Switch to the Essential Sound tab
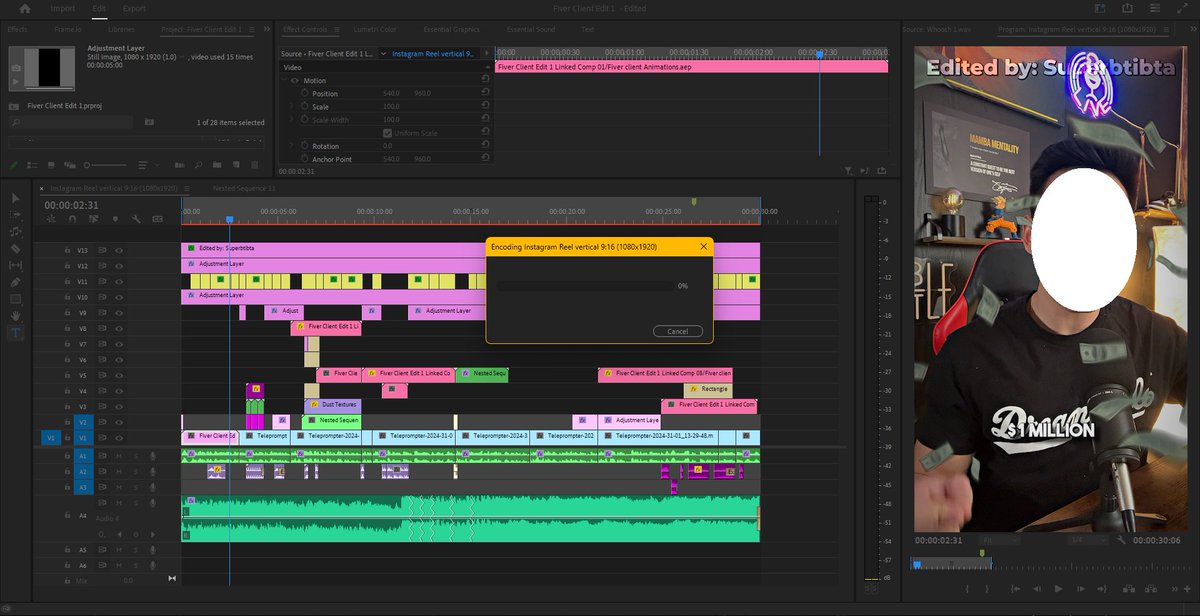 [531, 30]
